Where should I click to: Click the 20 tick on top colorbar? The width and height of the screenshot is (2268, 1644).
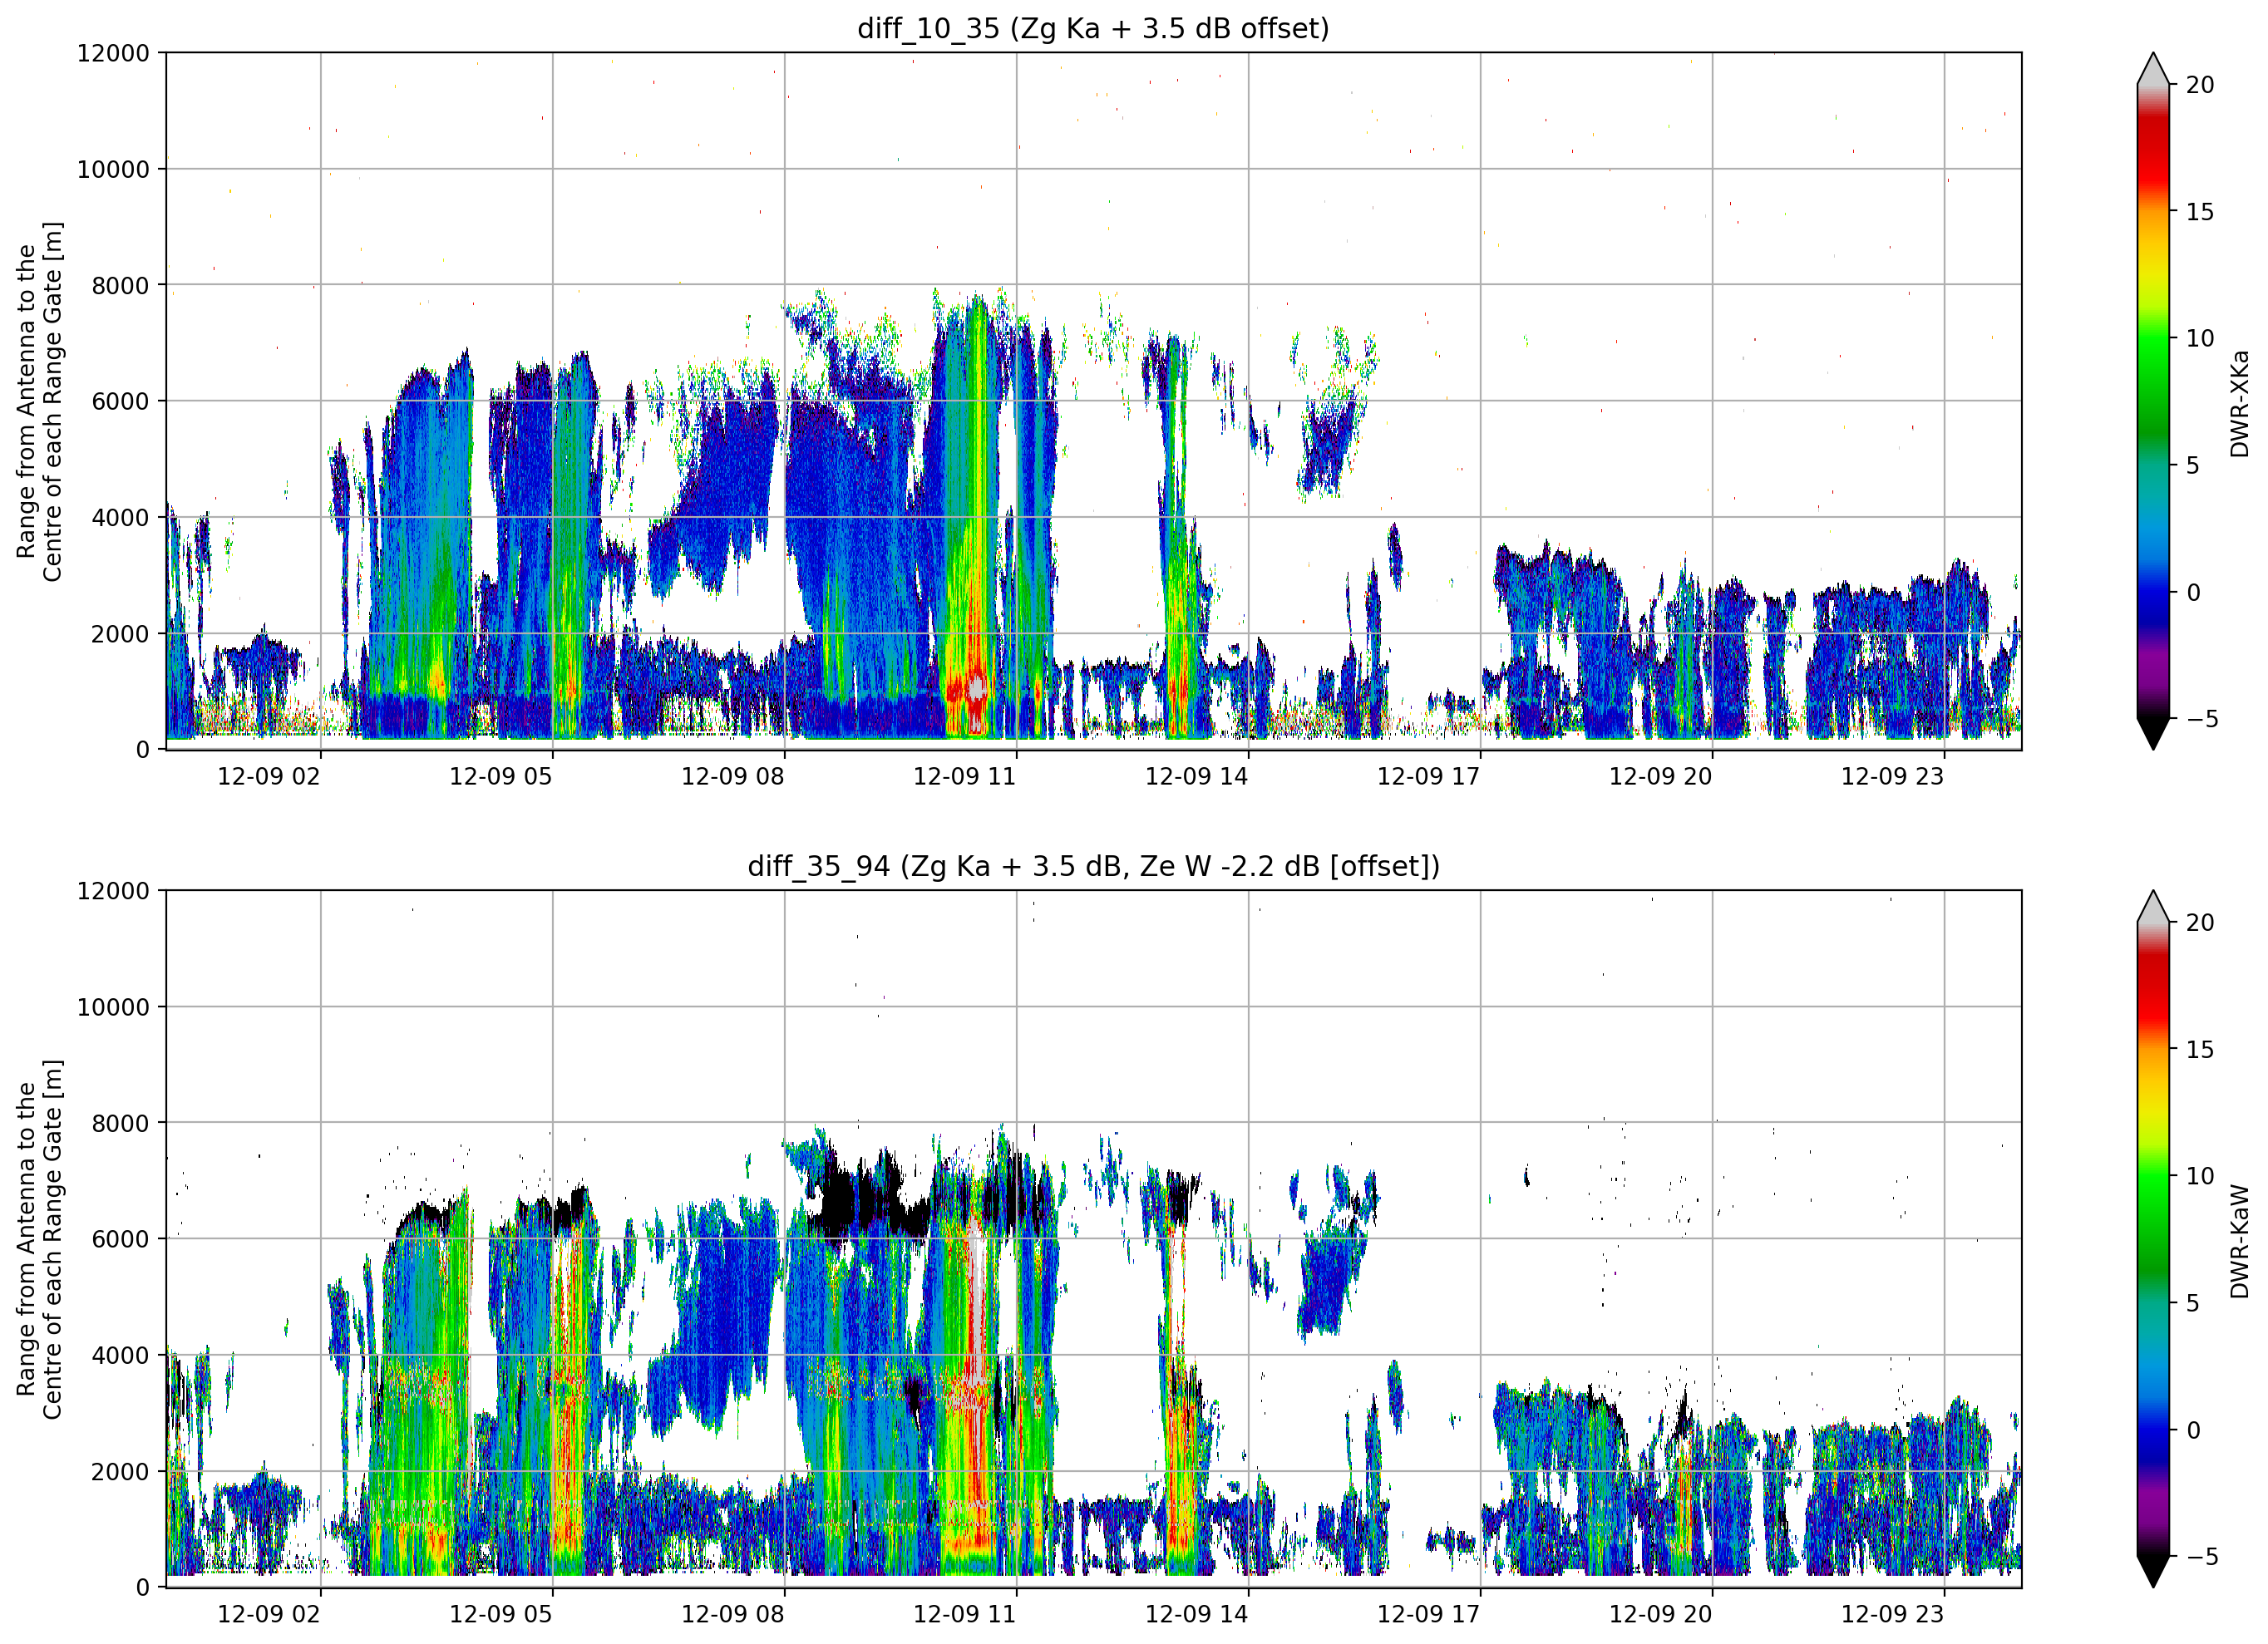(x=2200, y=85)
